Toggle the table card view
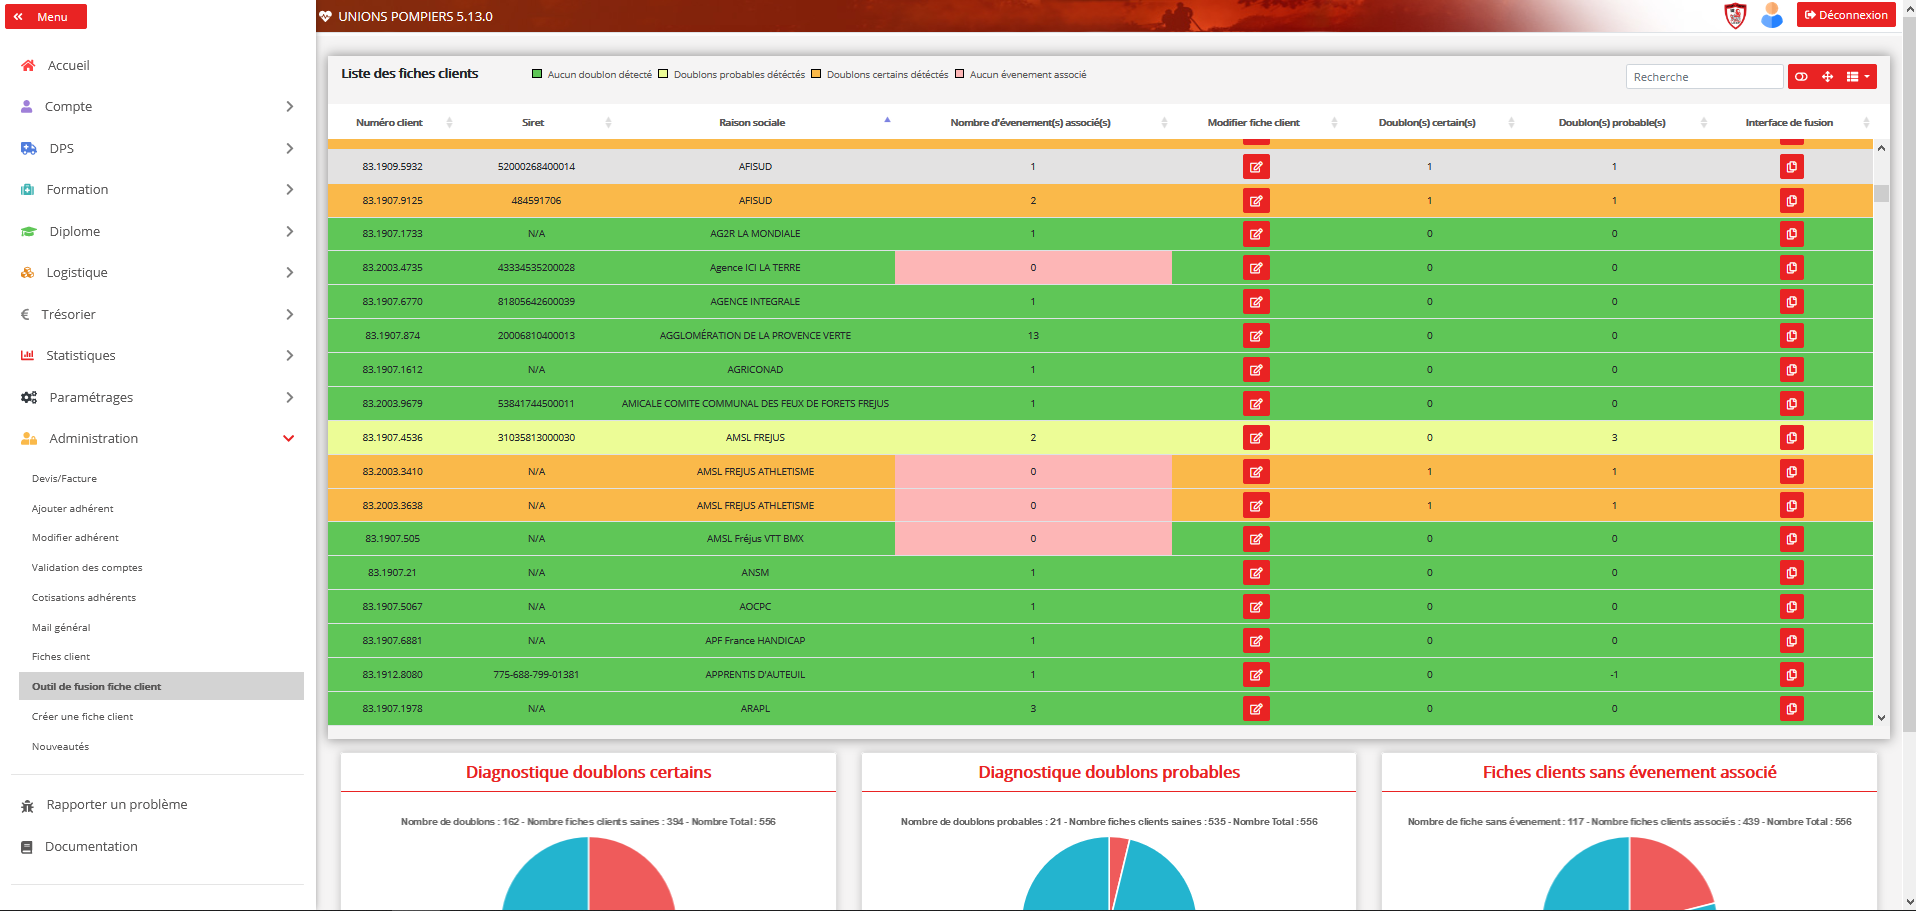Screen dimensions: 1916x911 1801,77
